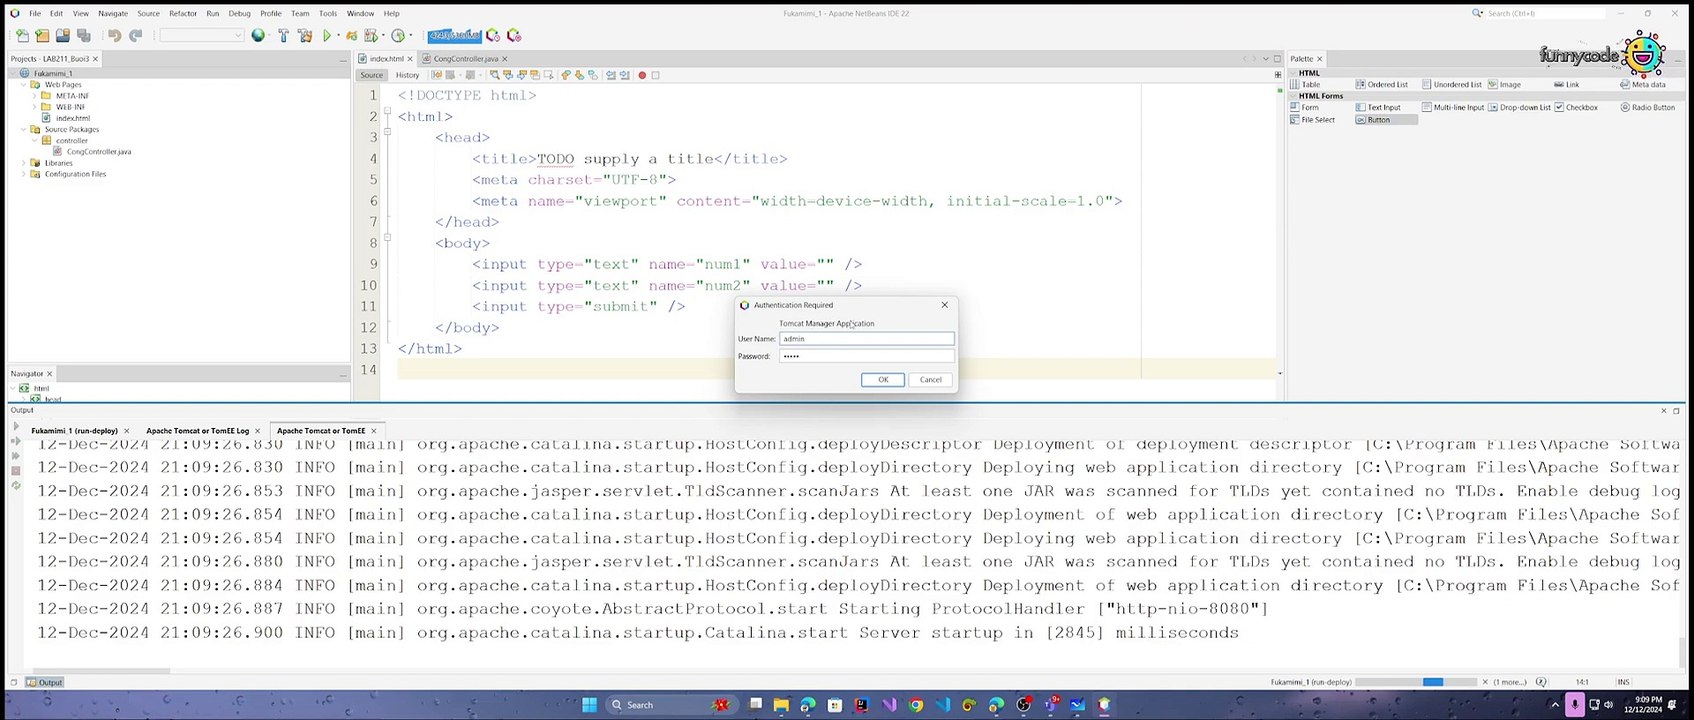Select Text Input in the palette
Screen dimensions: 1694x720
tap(1378, 107)
